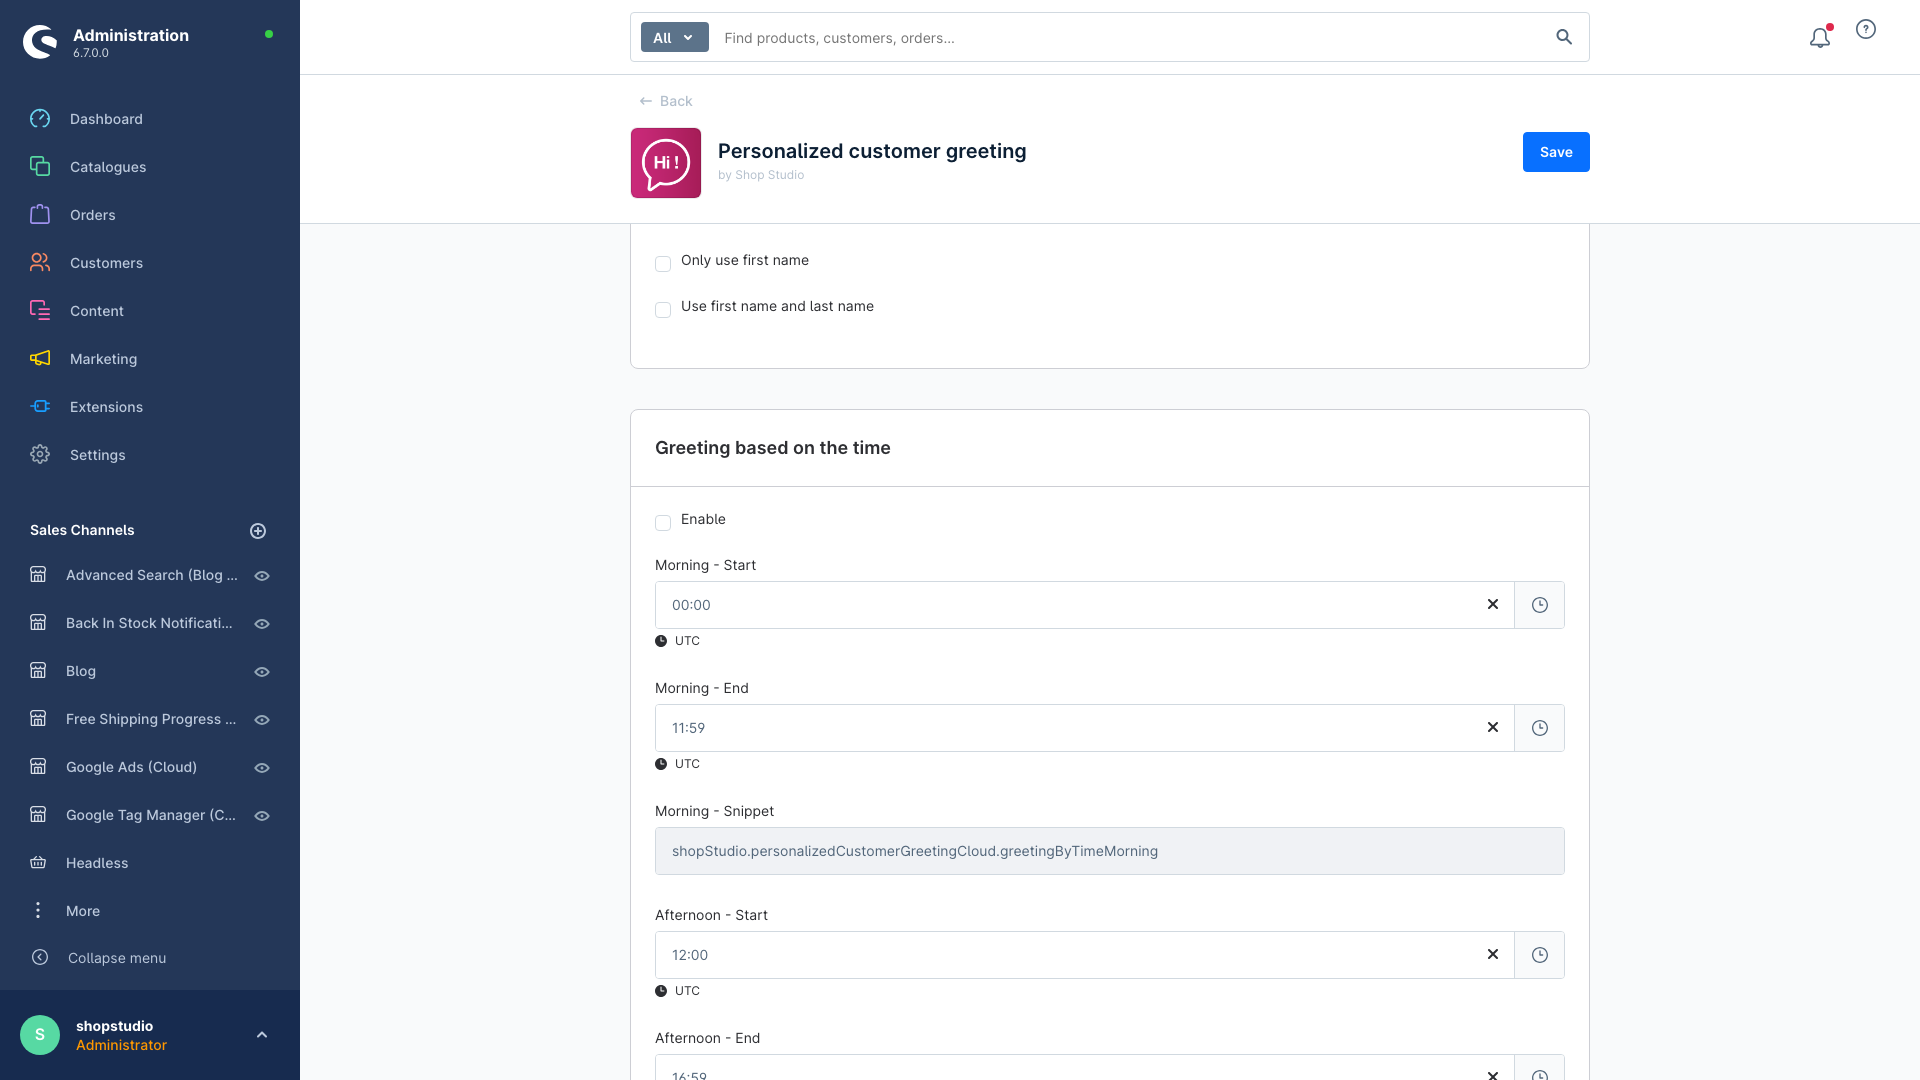Toggle eye icon for Back In Stock Notification

click(x=262, y=624)
